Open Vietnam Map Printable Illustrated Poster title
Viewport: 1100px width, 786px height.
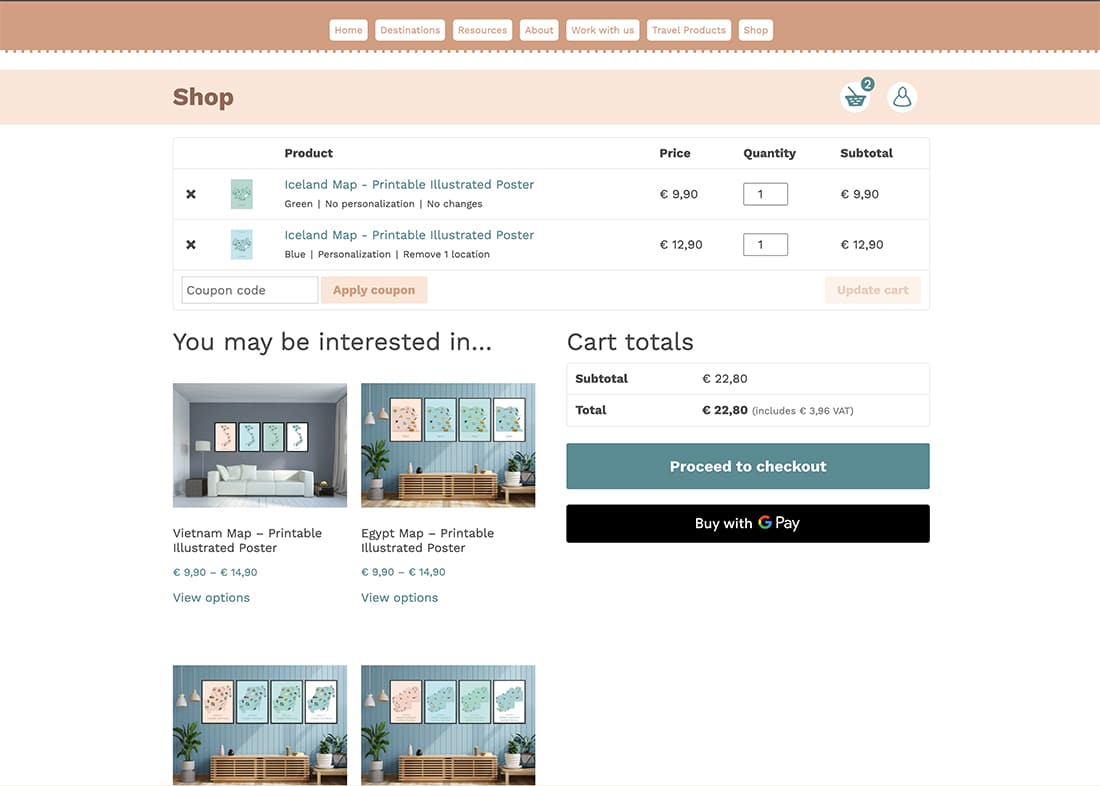pyautogui.click(x=248, y=540)
